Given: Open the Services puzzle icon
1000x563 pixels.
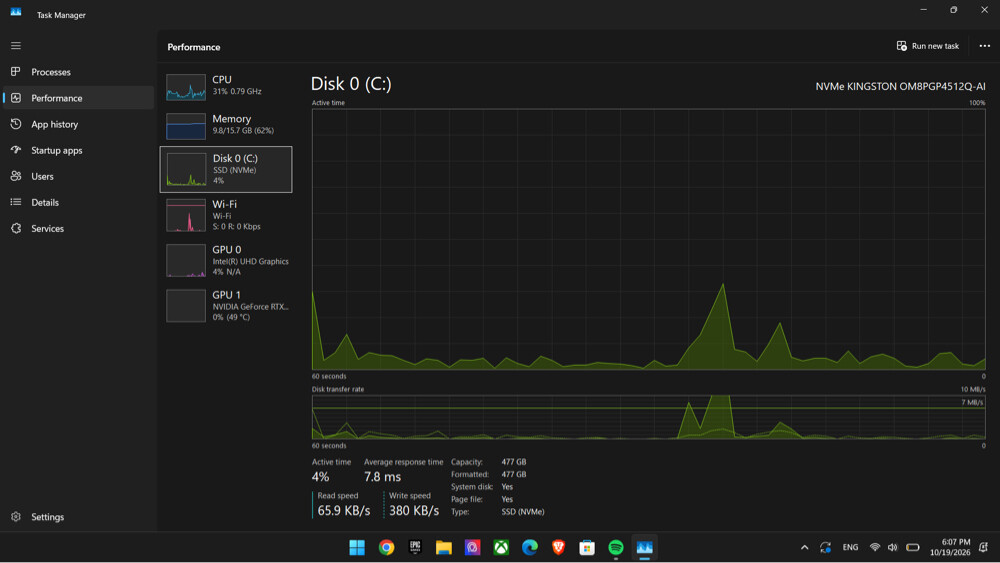Looking at the screenshot, I should tap(16, 228).
